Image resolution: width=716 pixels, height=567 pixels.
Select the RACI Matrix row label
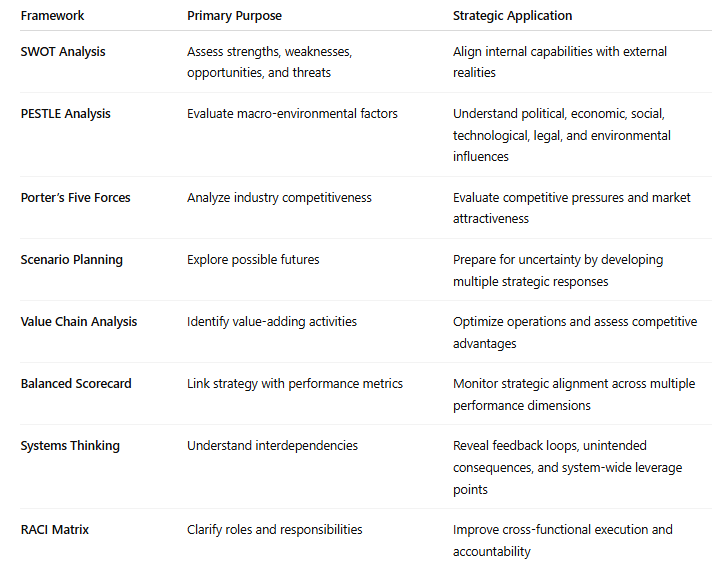tap(55, 530)
